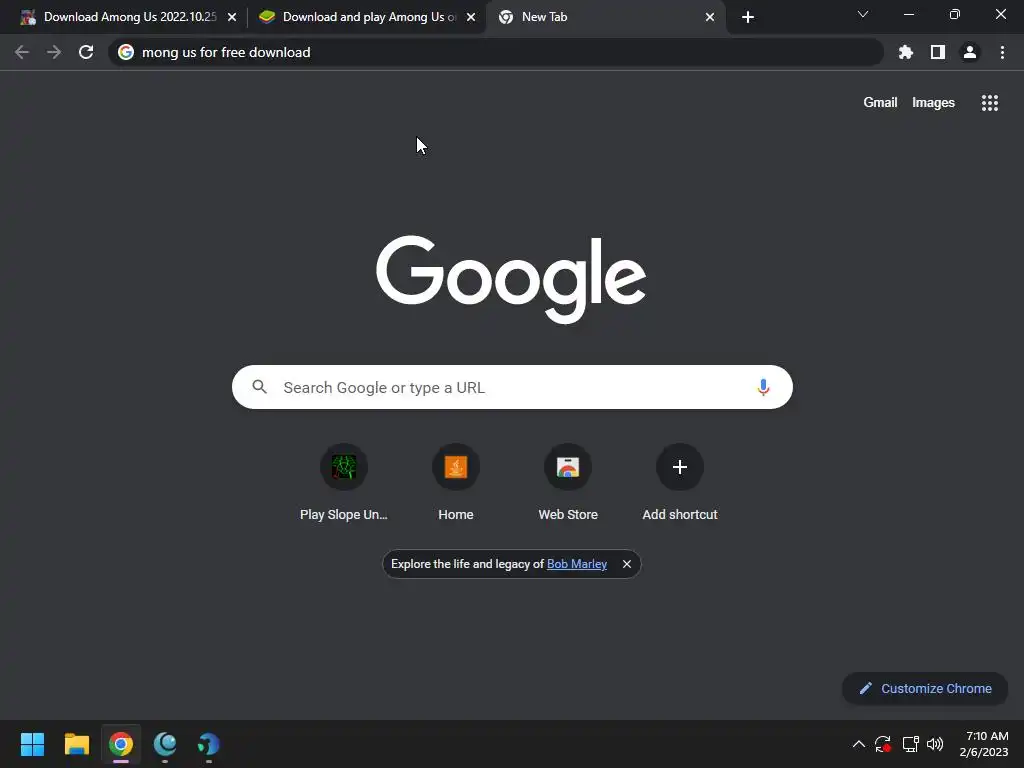Open the Play Slope Un... shortcut
Screen dimensions: 1024x768
pos(344,483)
